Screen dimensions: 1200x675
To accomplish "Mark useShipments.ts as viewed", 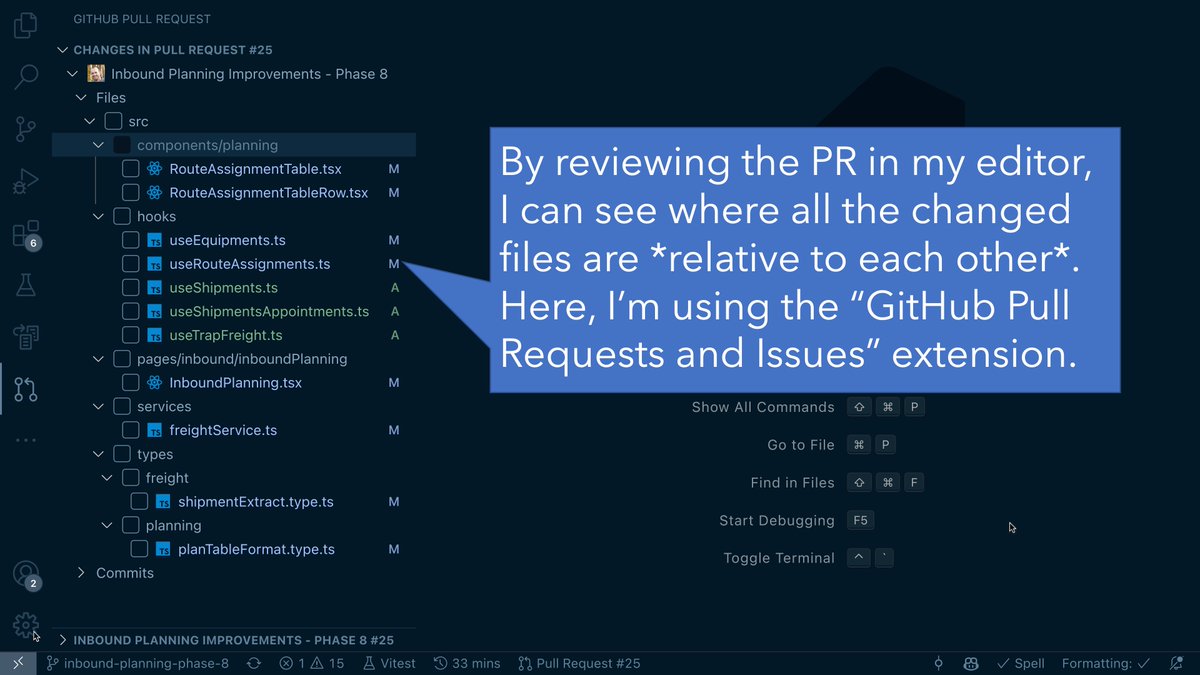I will point(131,288).
